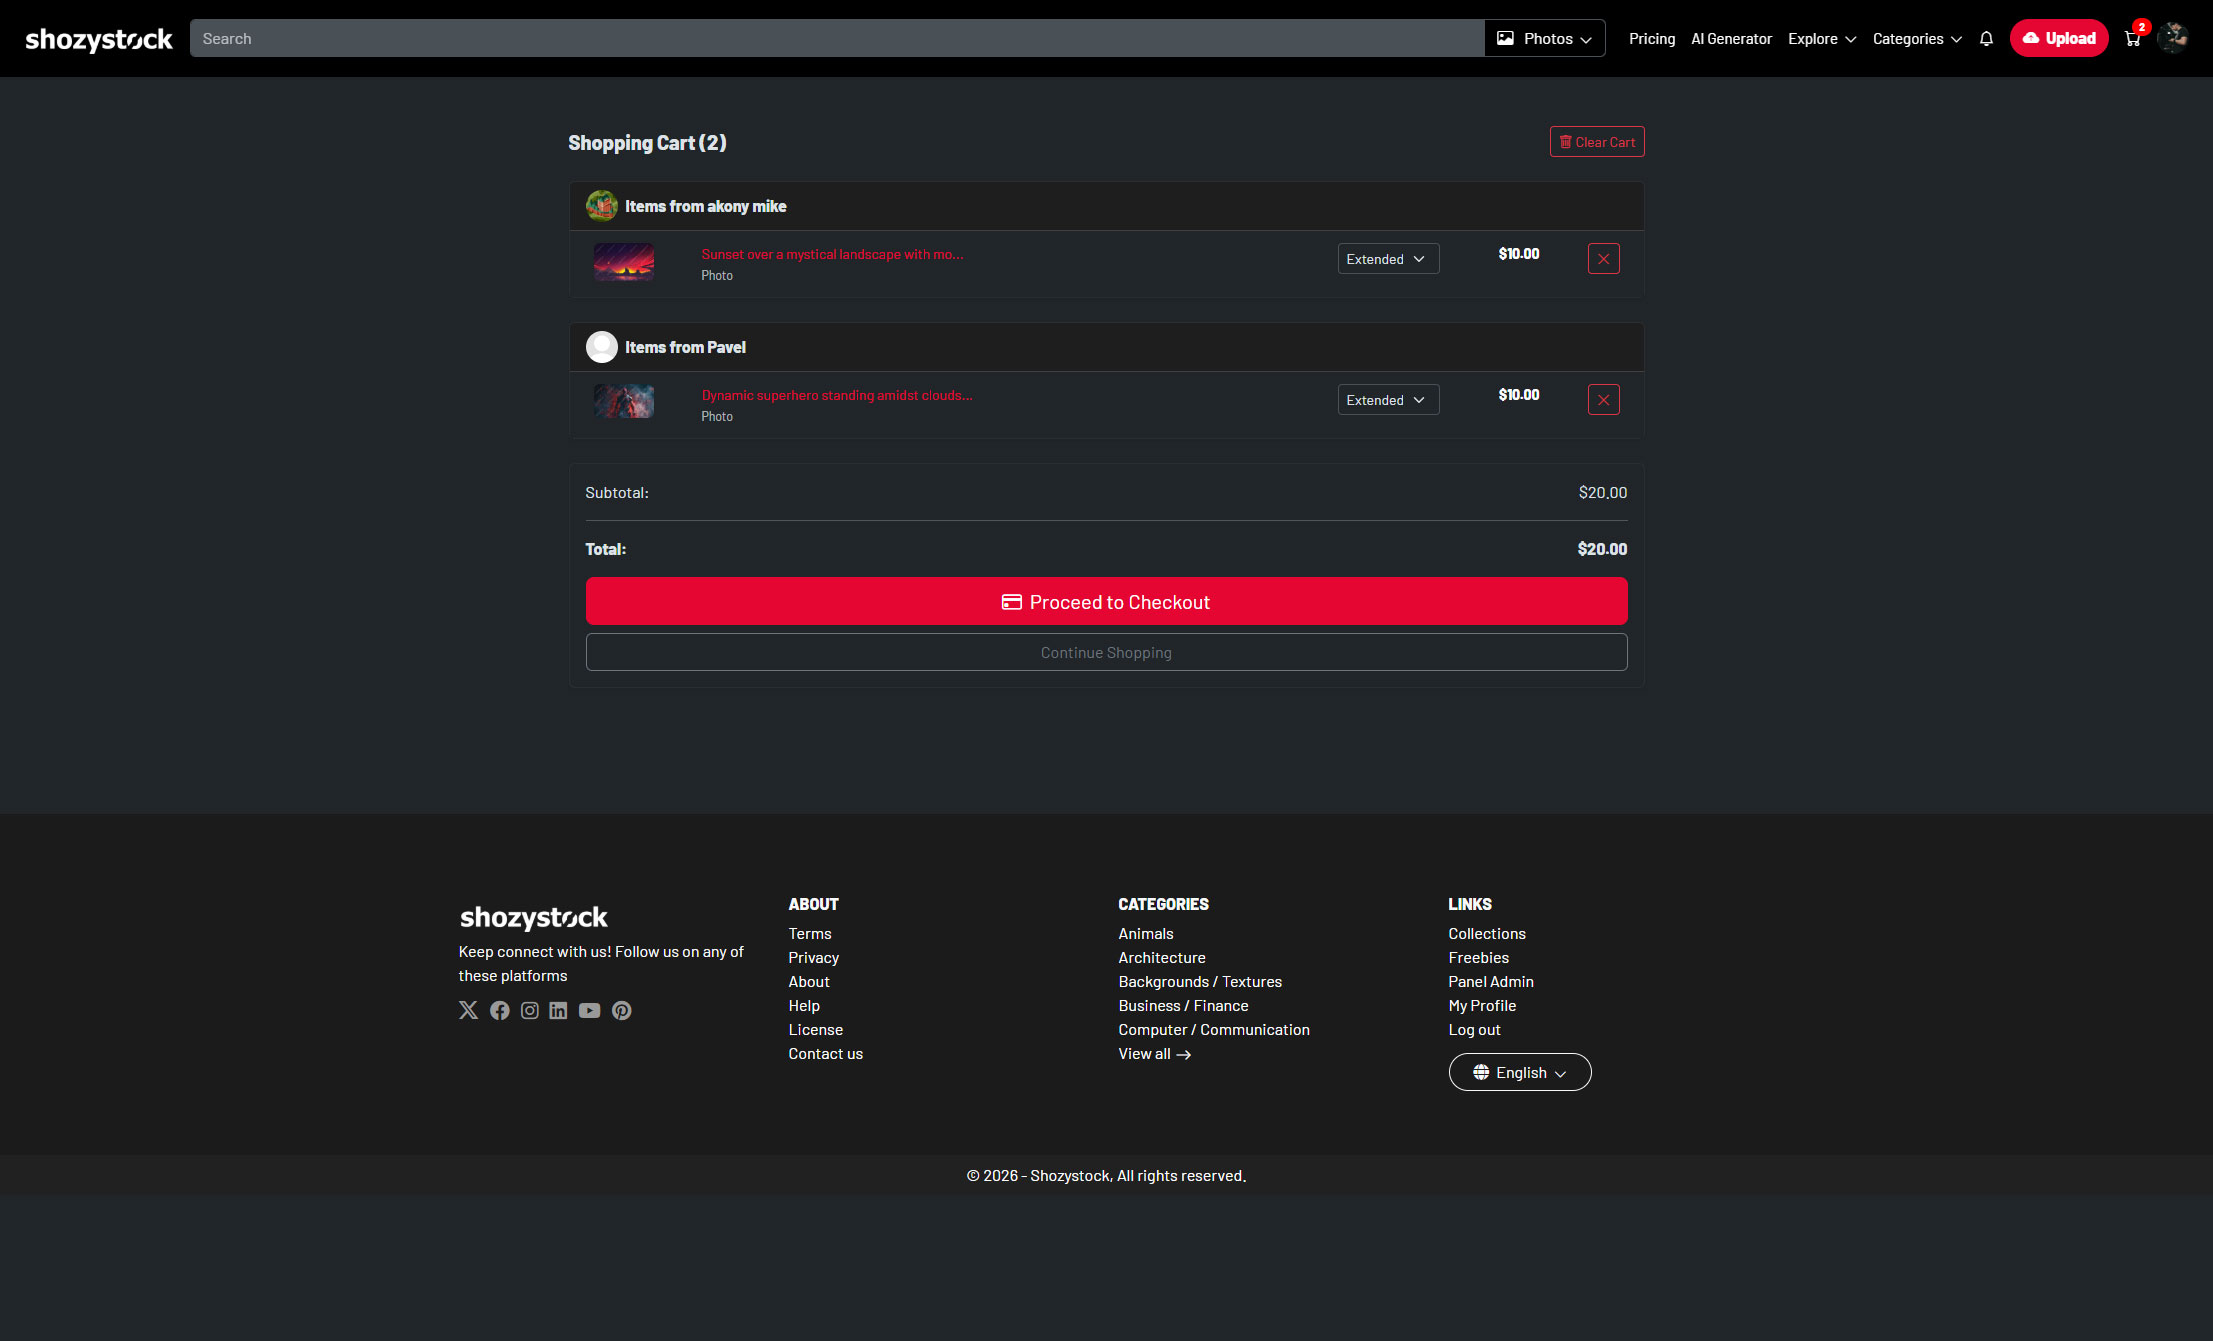
Task: Open the Pinterest social link
Action: [621, 1010]
